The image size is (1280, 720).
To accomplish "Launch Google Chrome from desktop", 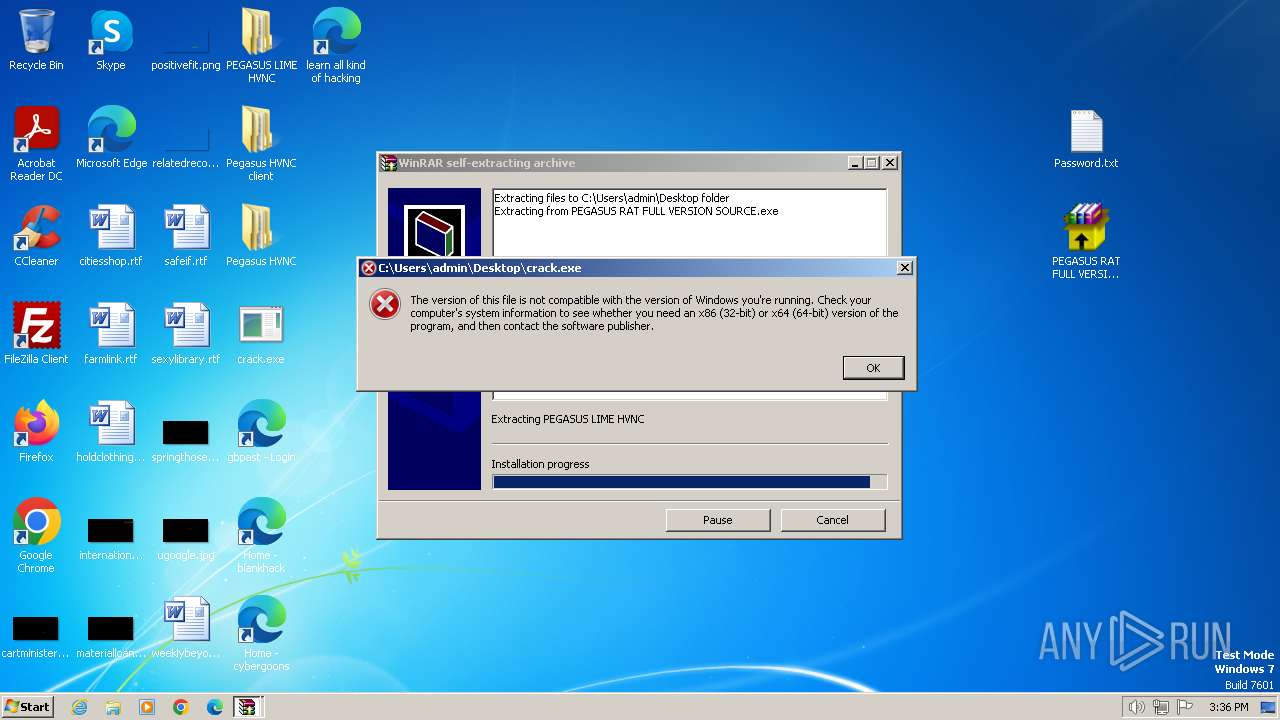I will 36,536.
